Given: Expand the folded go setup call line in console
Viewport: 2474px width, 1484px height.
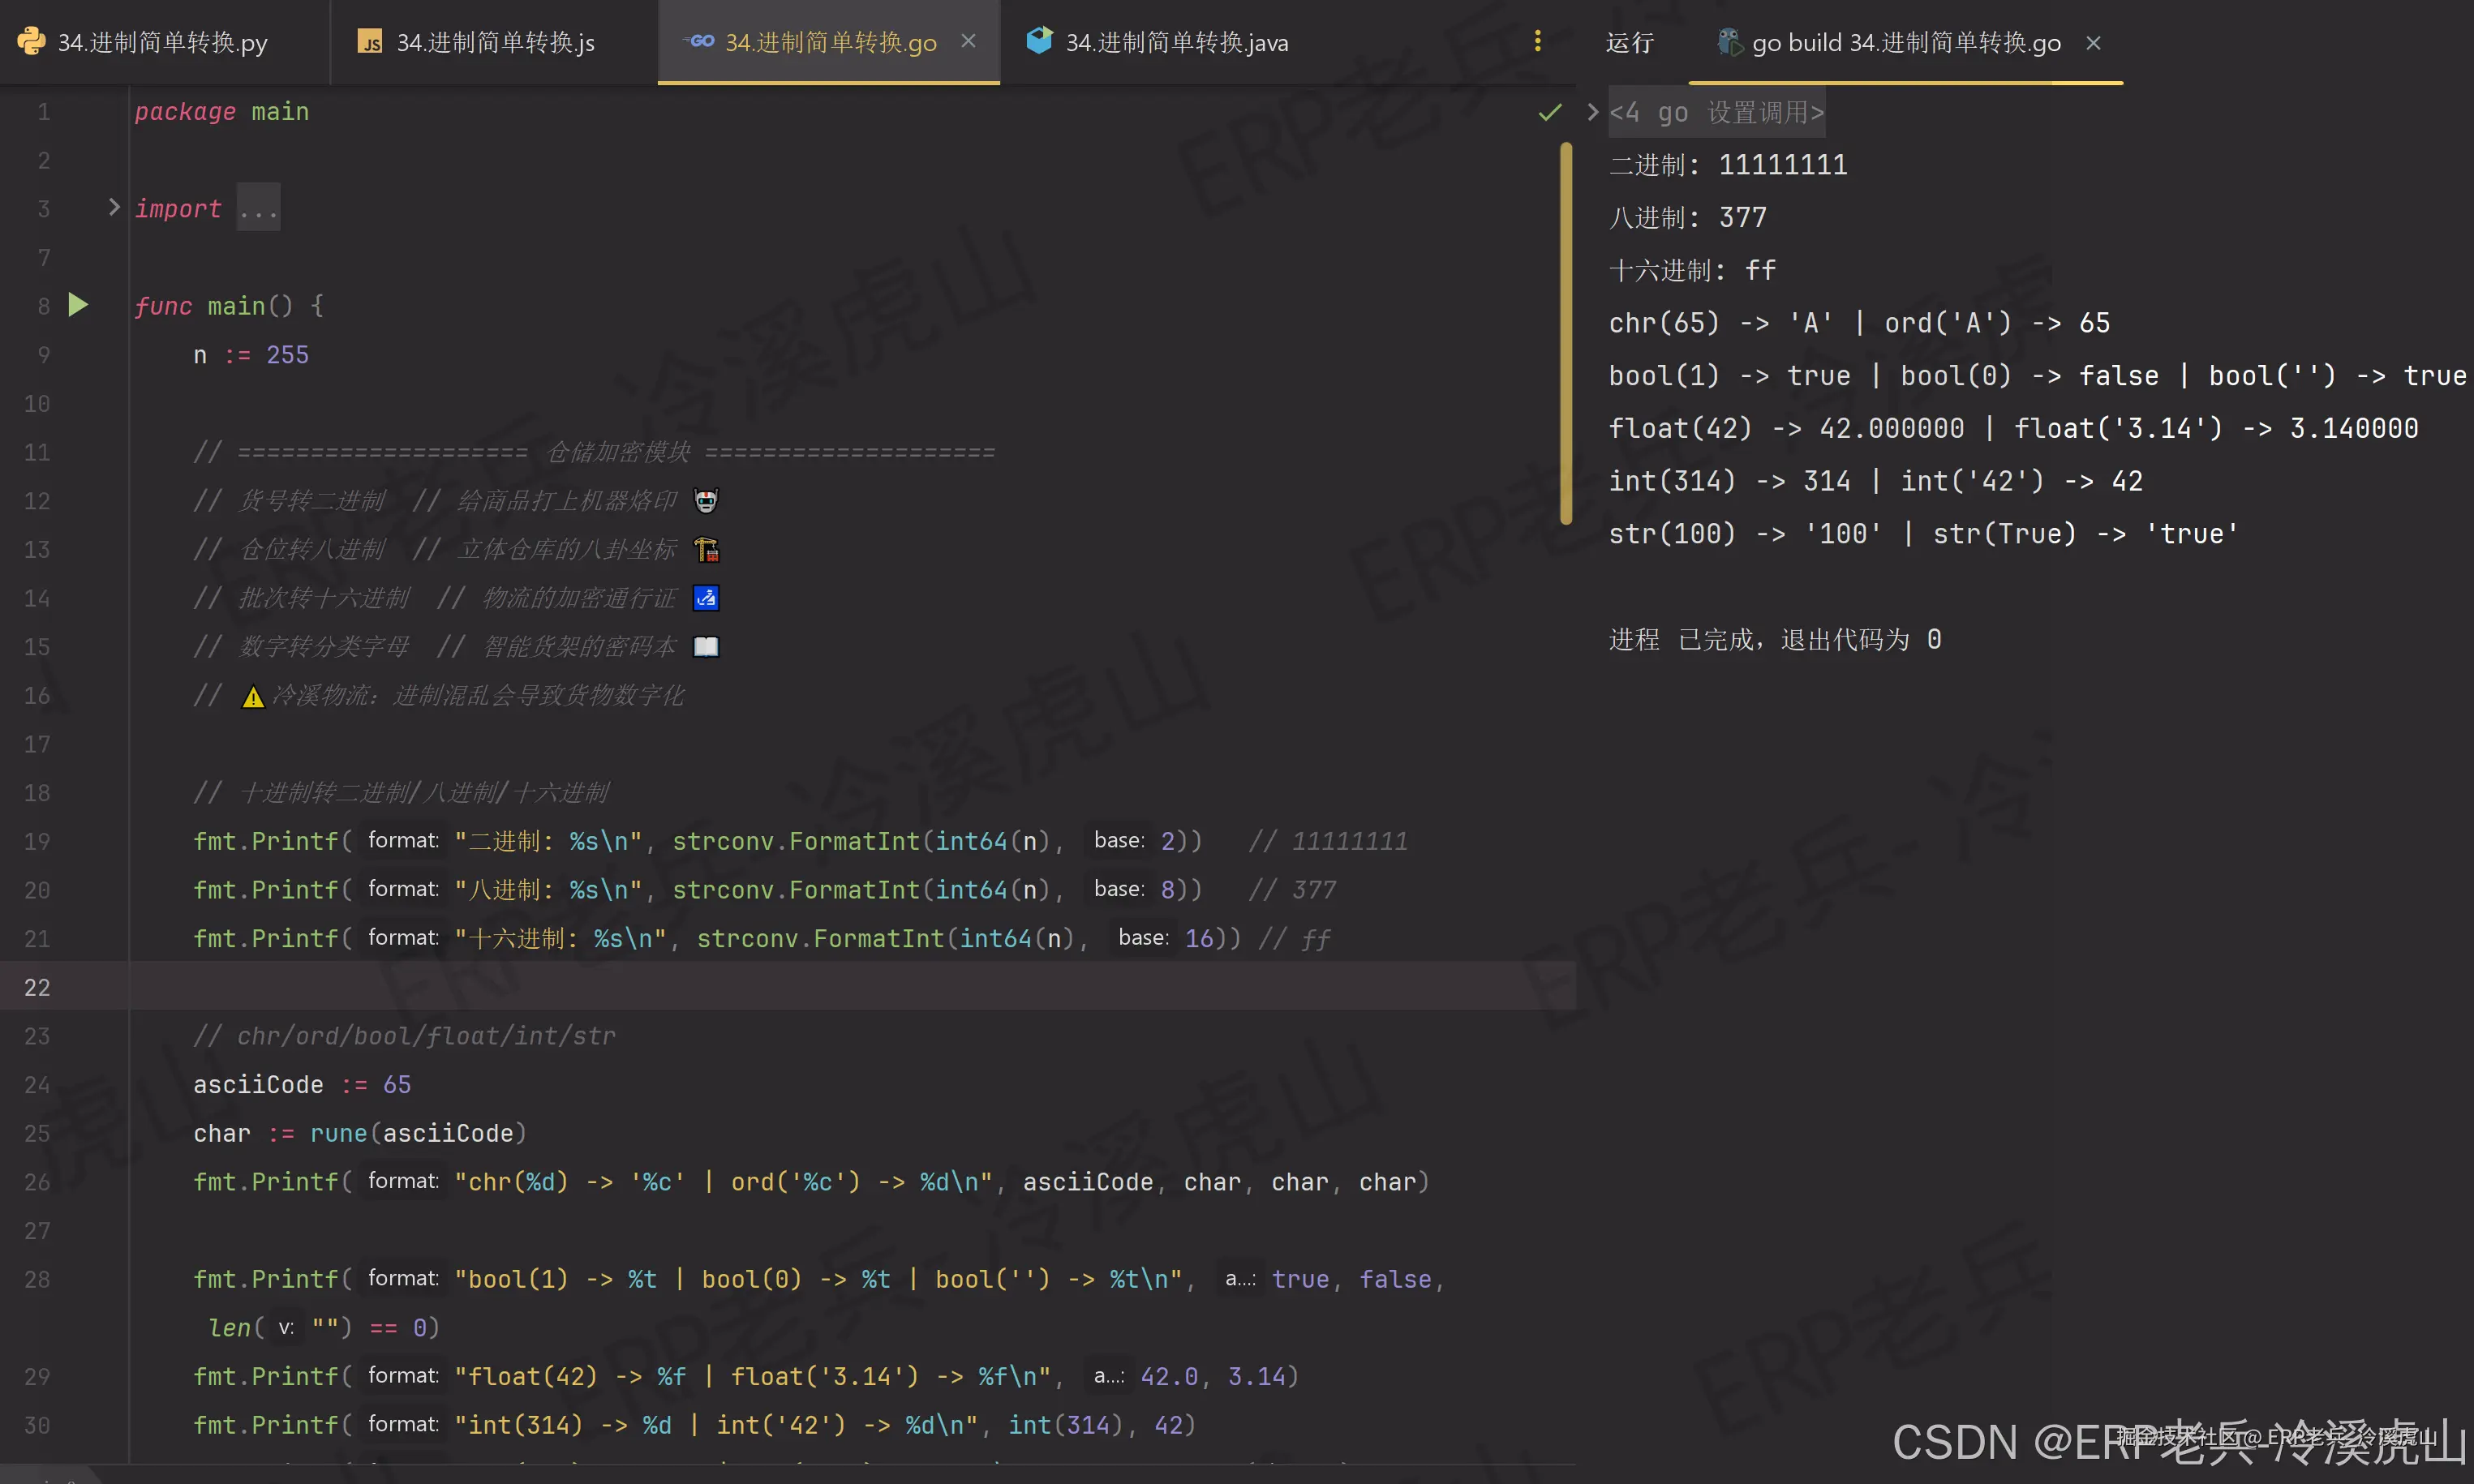Looking at the screenshot, I should 1592,112.
